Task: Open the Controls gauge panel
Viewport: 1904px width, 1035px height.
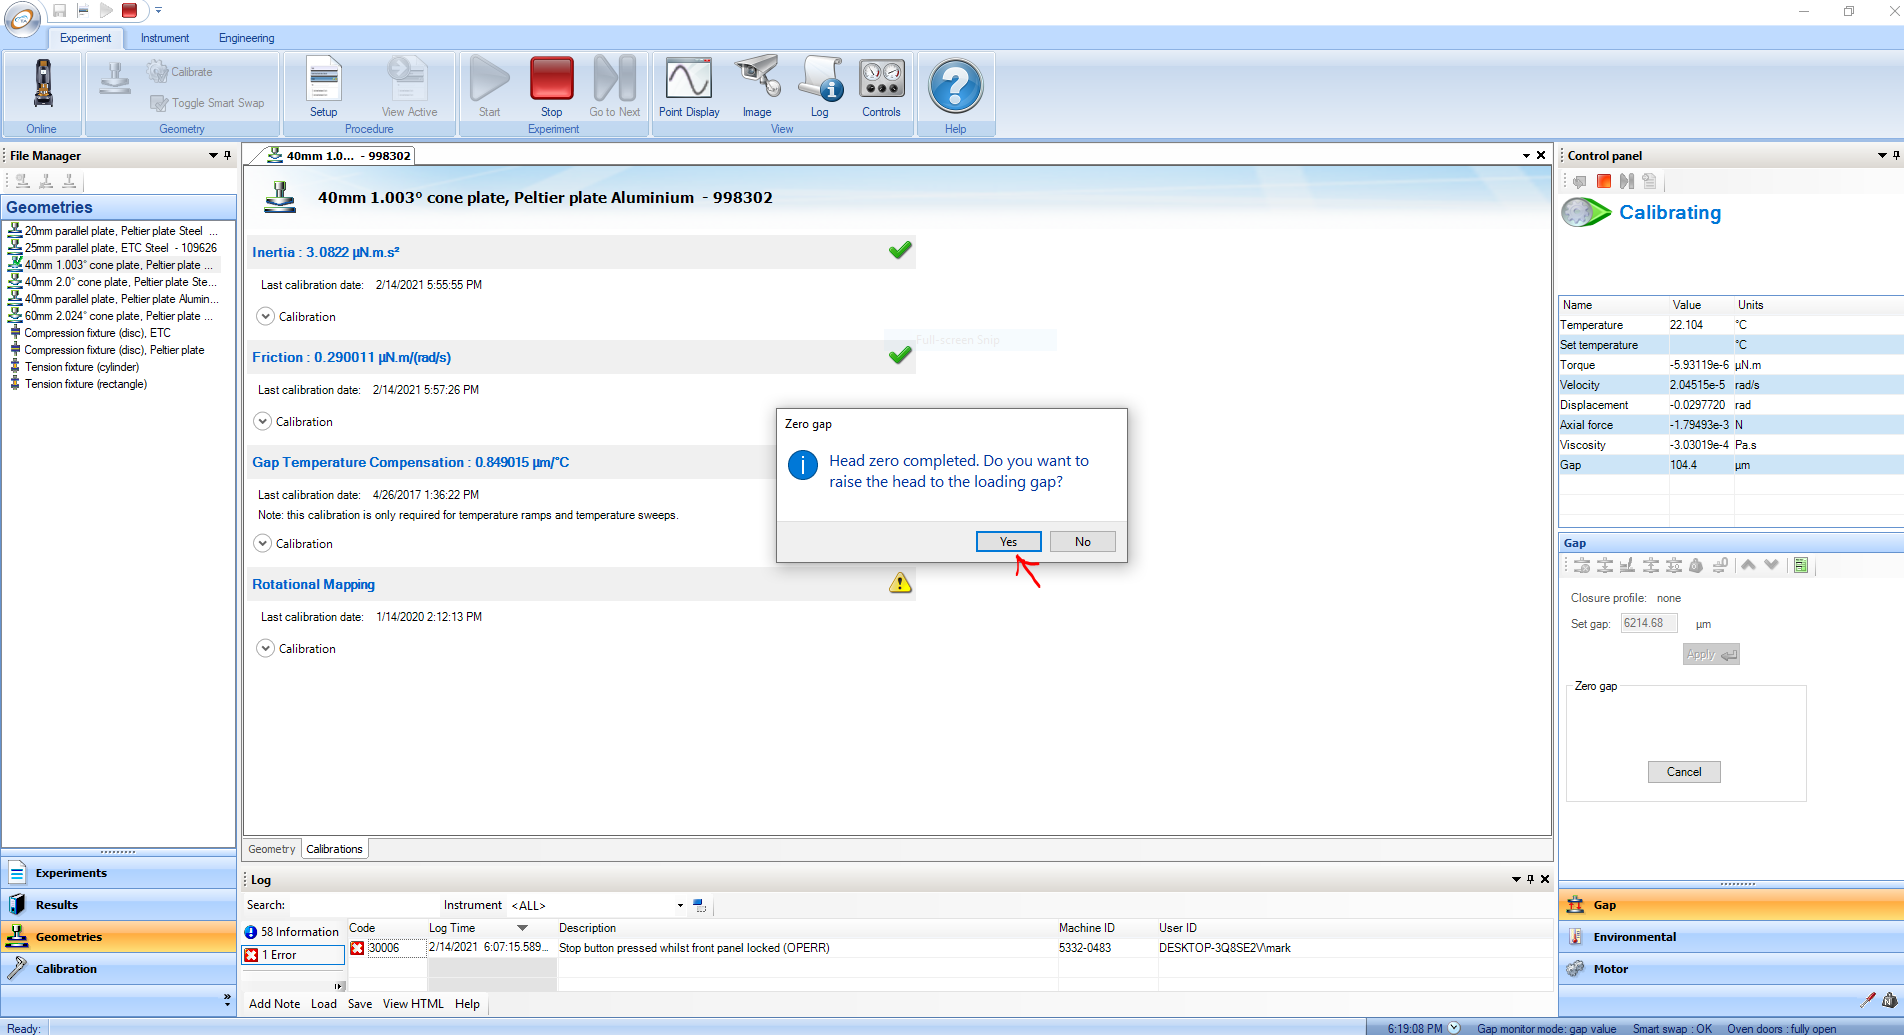Action: (x=881, y=80)
